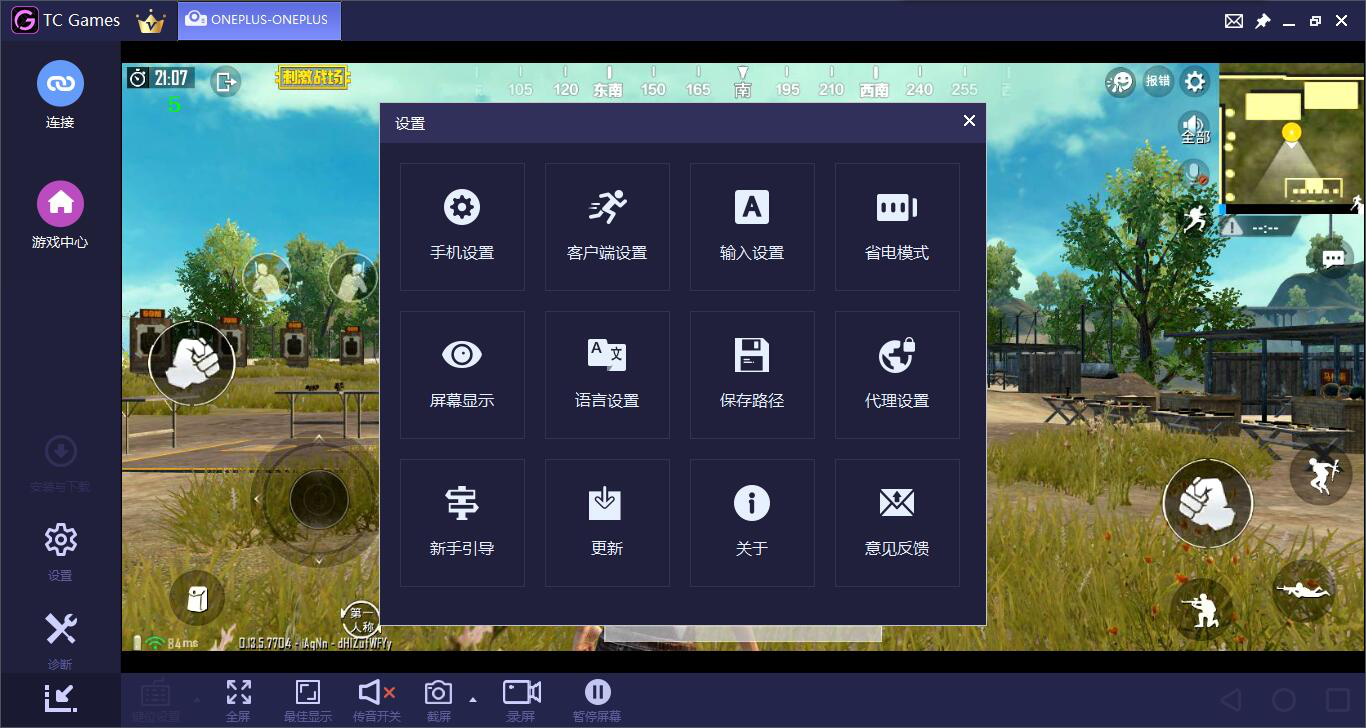Open 输入设置 input settings tile
The image size is (1366, 728).
(x=752, y=227)
